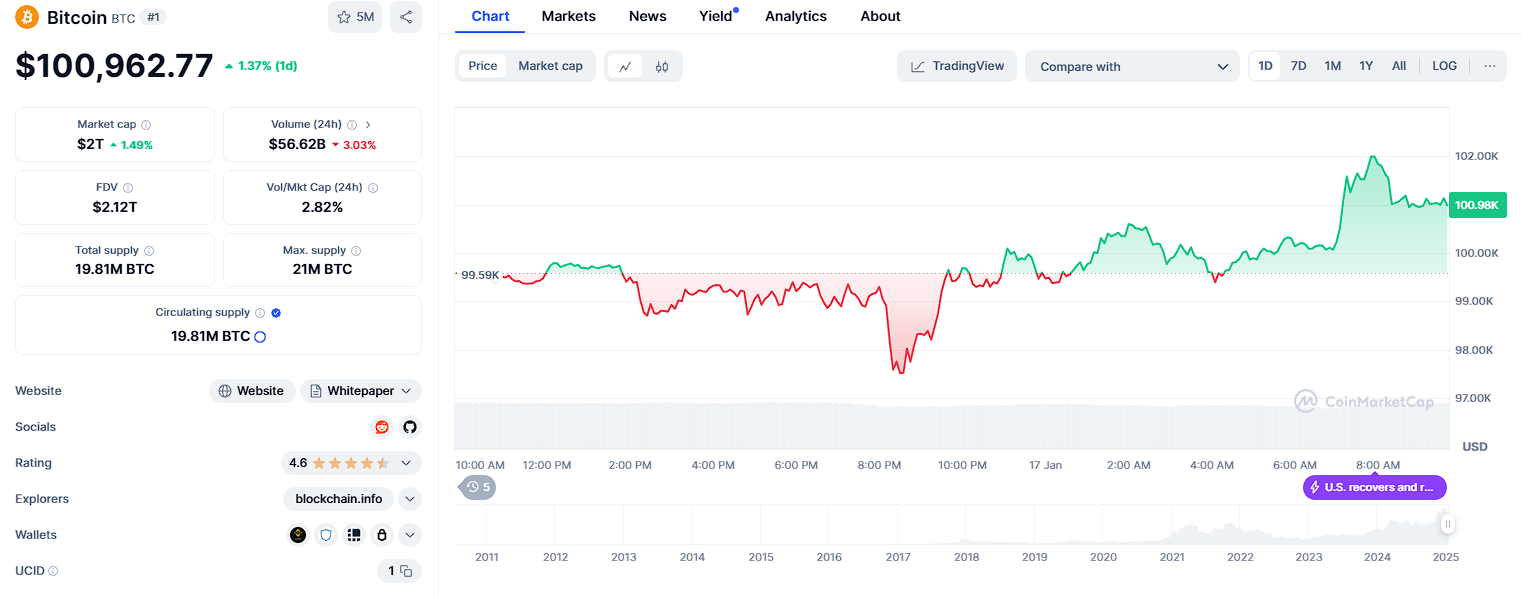Image resolution: width=1521 pixels, height=596 pixels.
Task: Switch to line chart view
Action: 625,66
